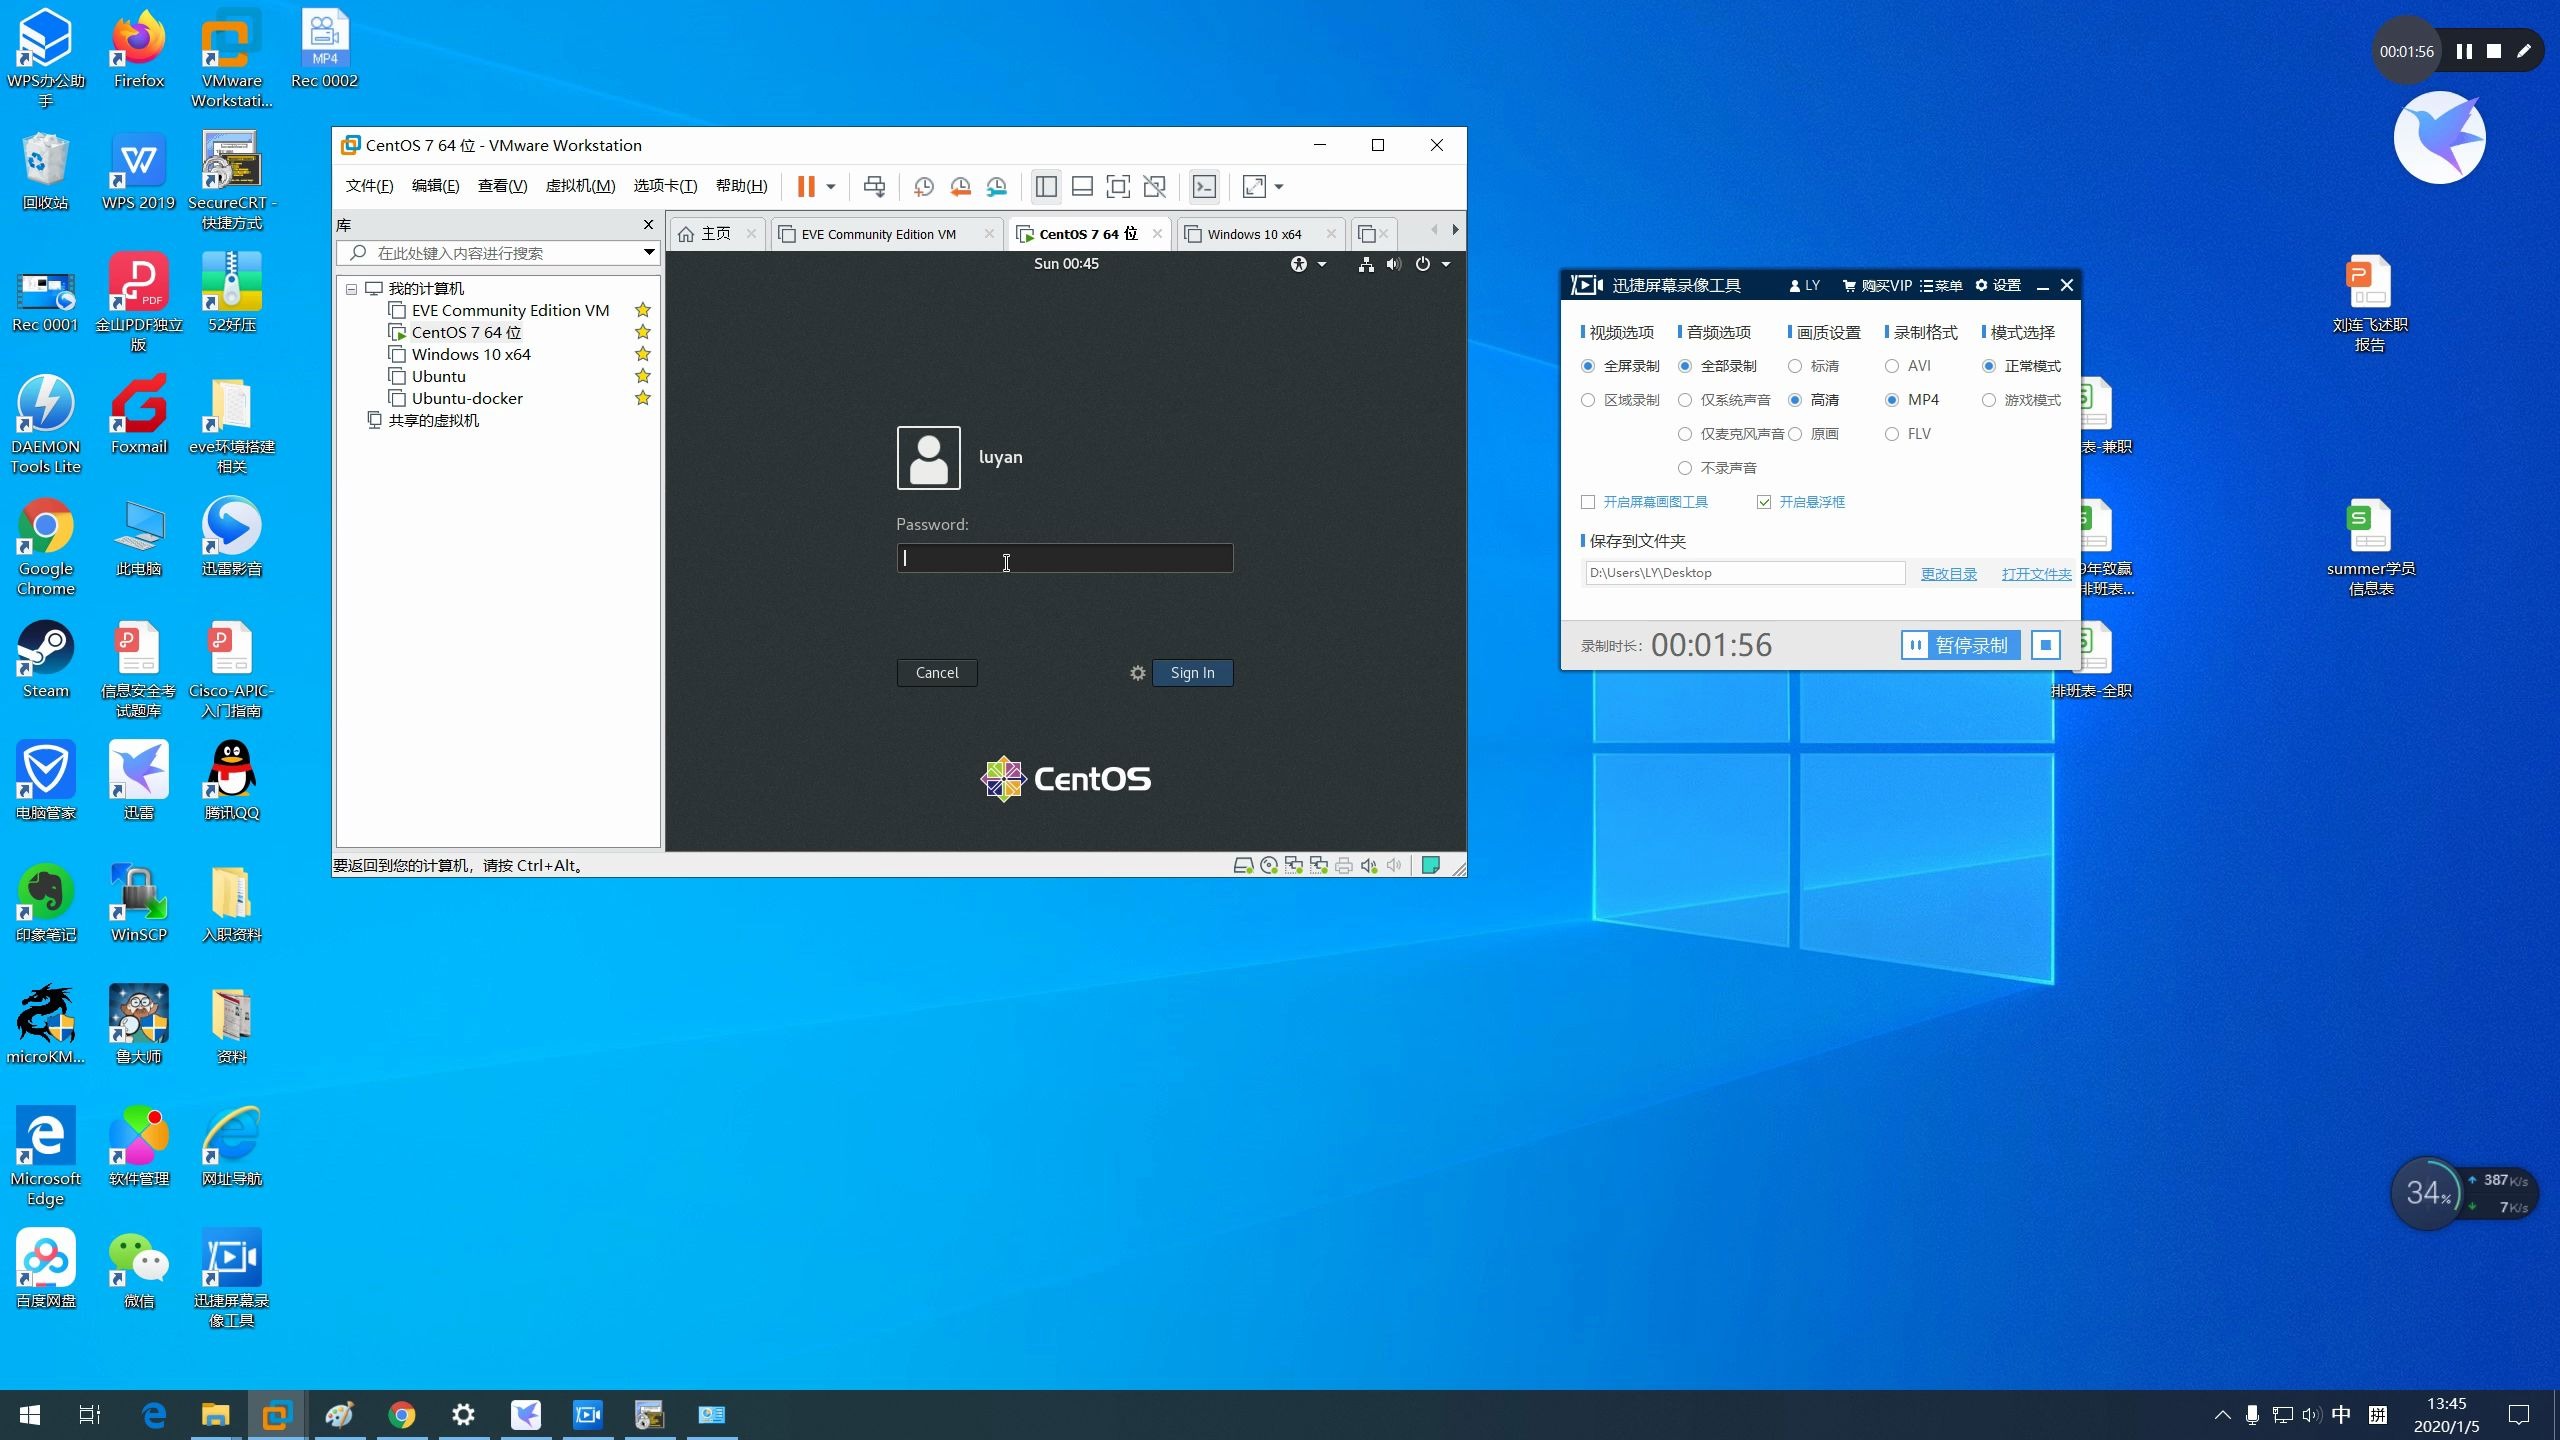
Task: Click the 音频选项 tab in recorder
Action: [1718, 331]
